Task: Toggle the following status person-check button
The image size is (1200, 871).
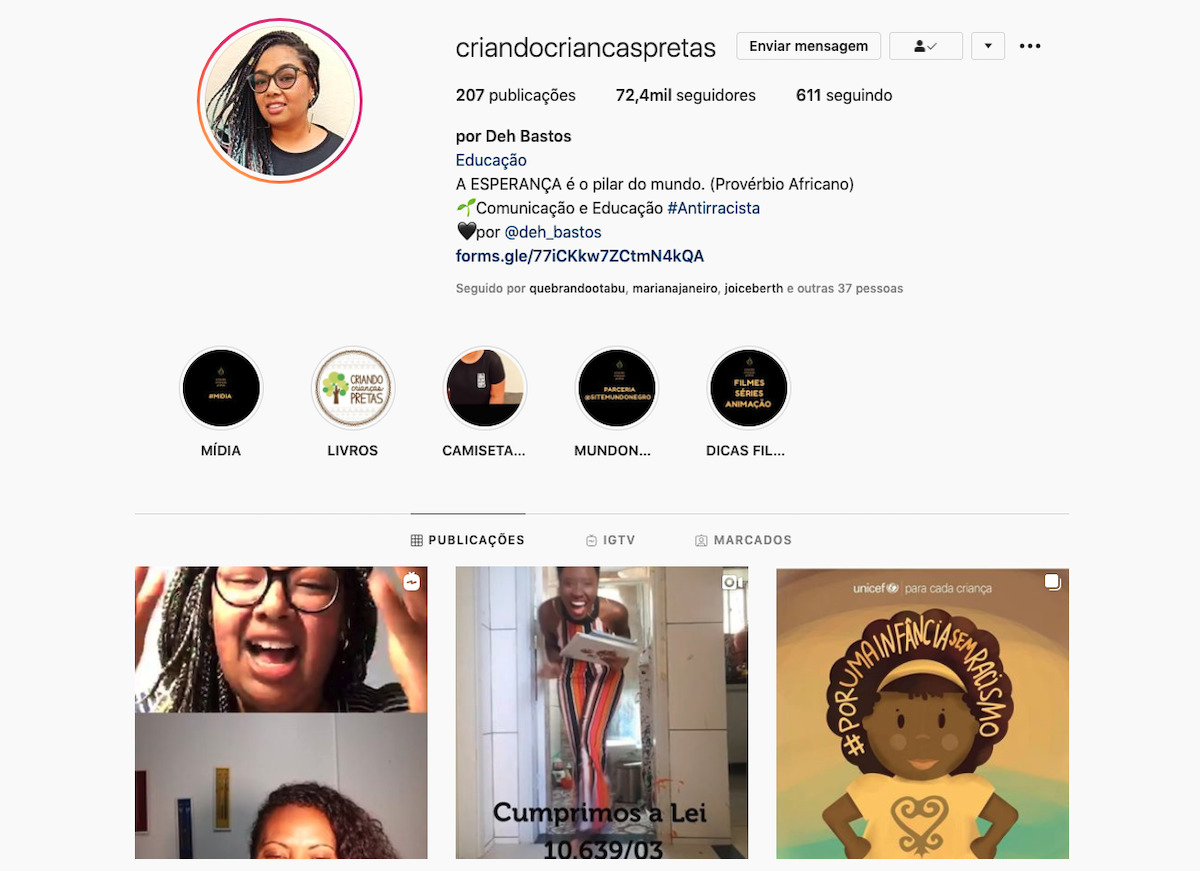Action: (x=926, y=46)
